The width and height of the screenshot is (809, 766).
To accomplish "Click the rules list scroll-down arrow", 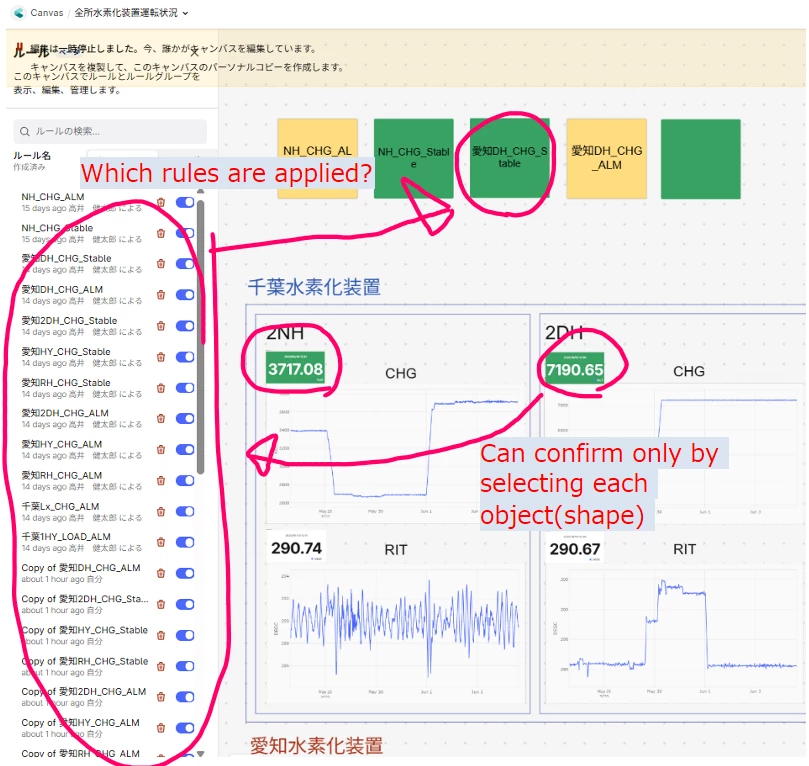I will [201, 754].
